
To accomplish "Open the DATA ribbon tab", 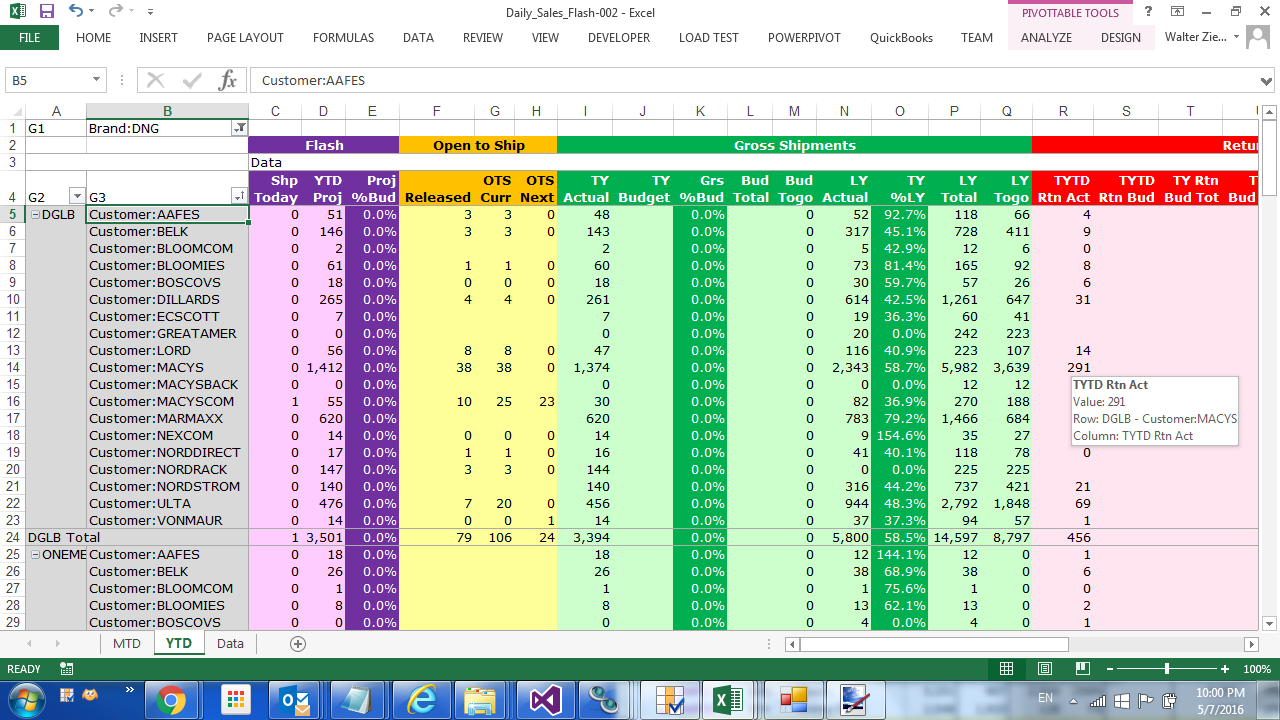I will (x=418, y=38).
